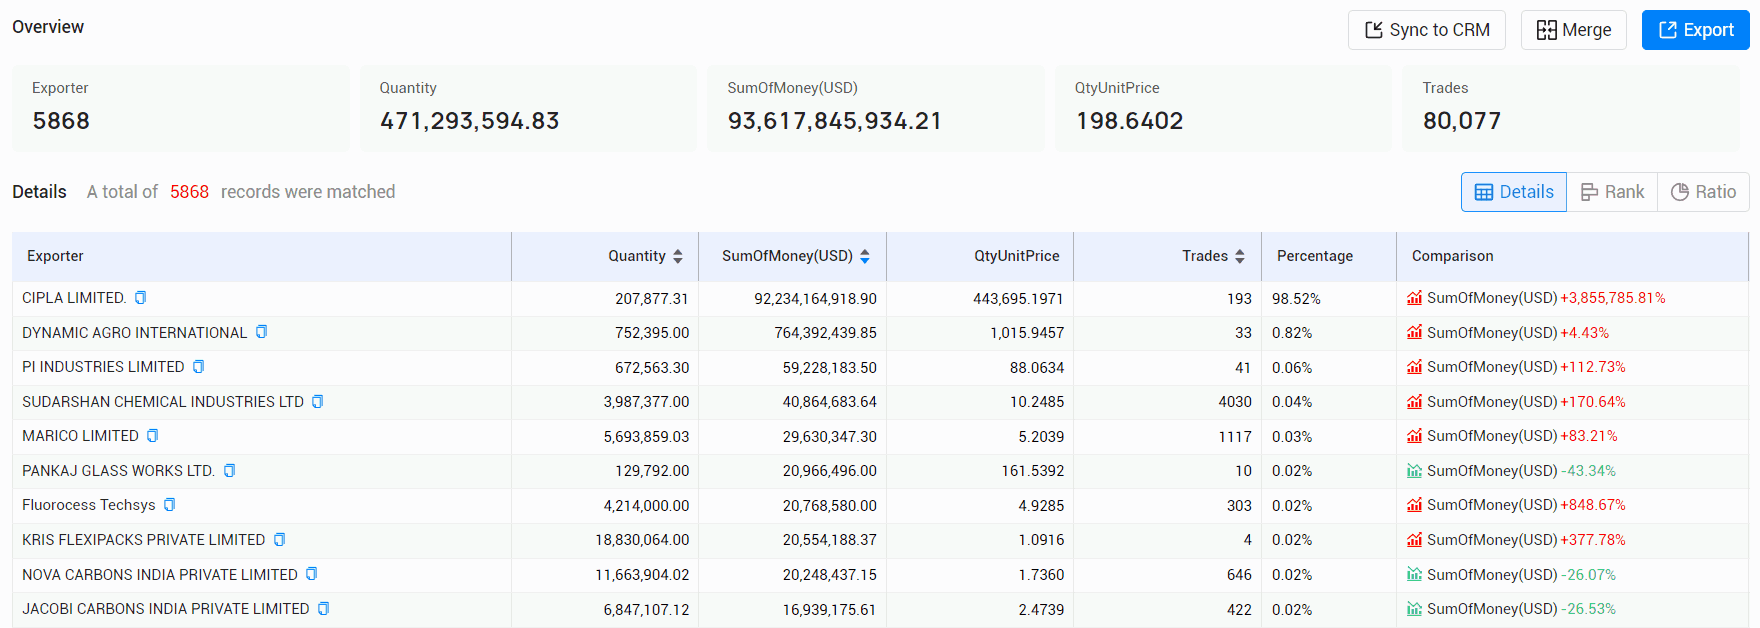Switch to the Ratio view tab
This screenshot has width=1760, height=628.
pyautogui.click(x=1704, y=192)
